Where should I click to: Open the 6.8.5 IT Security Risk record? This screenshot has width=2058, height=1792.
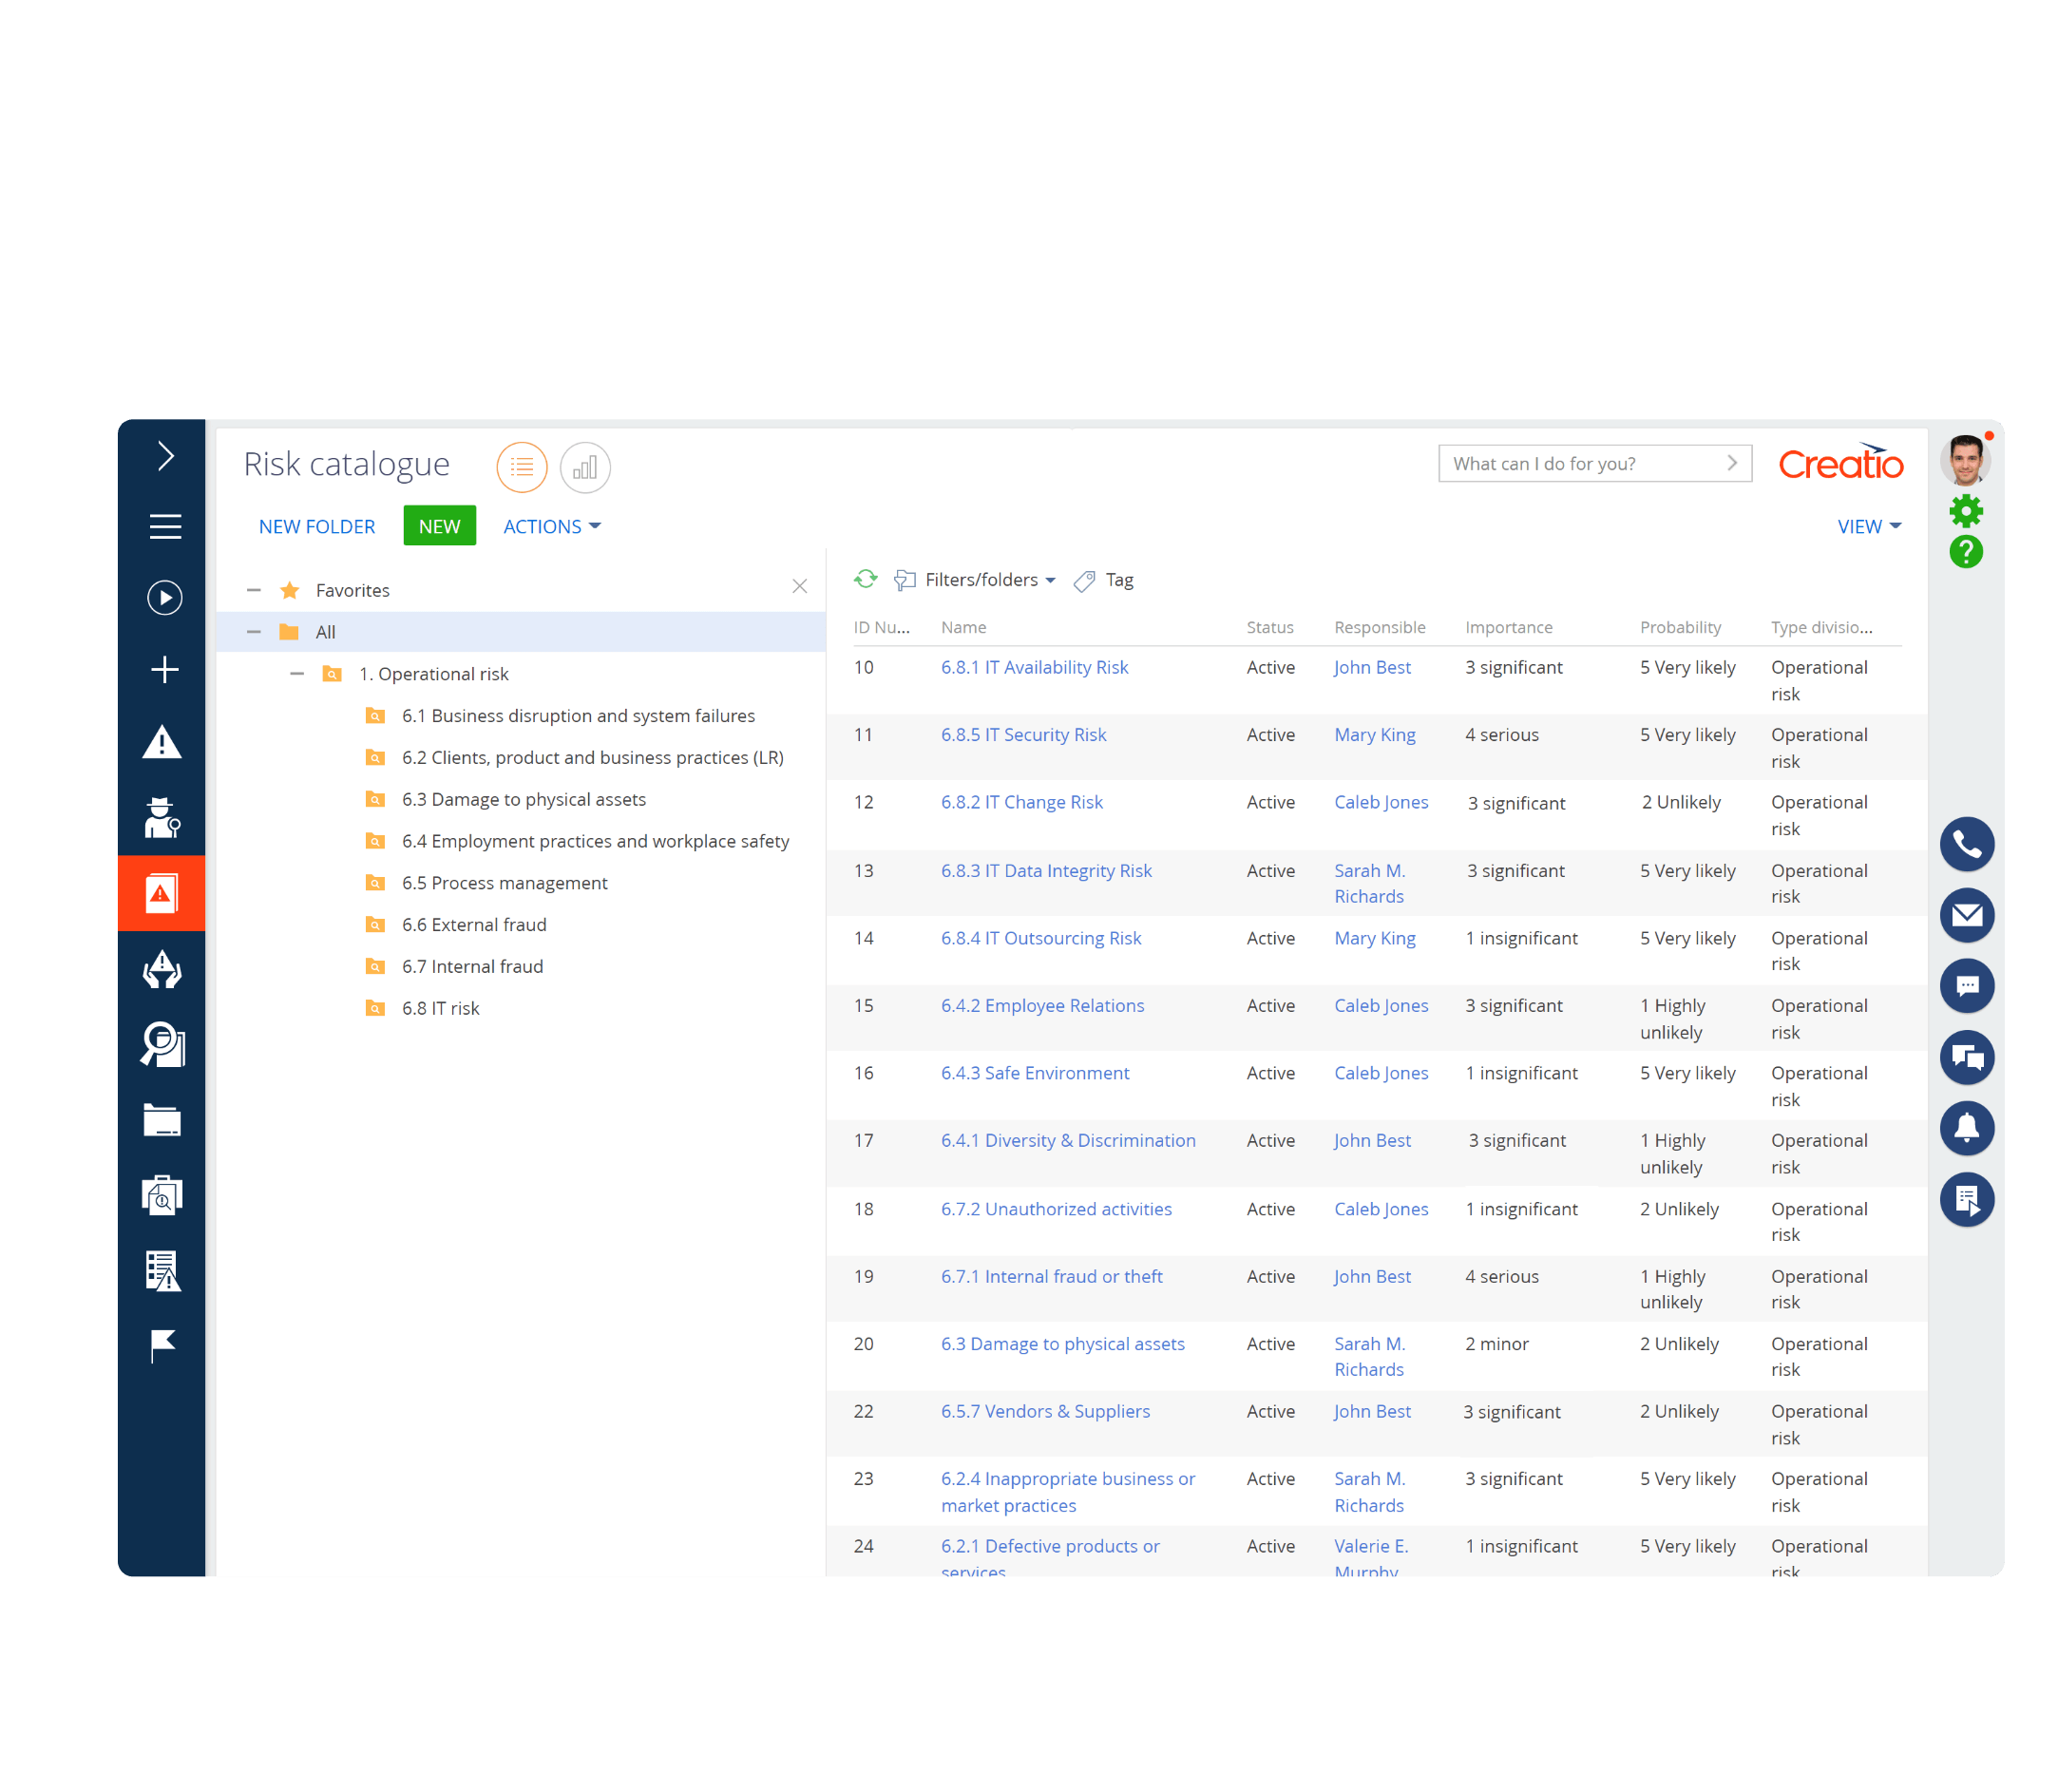pos(1023,735)
